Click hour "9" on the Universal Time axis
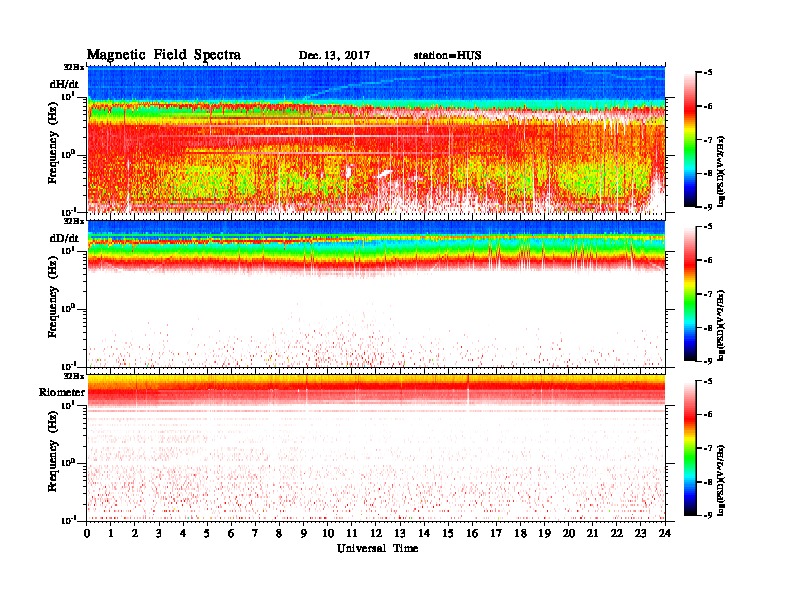 (304, 533)
